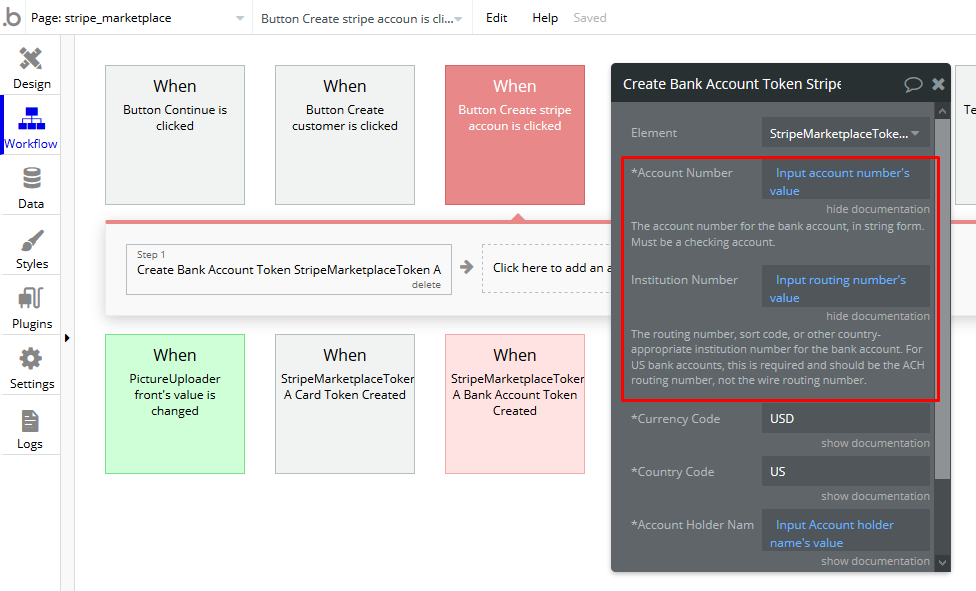Select the Button Create stripe accoun event

515,135
